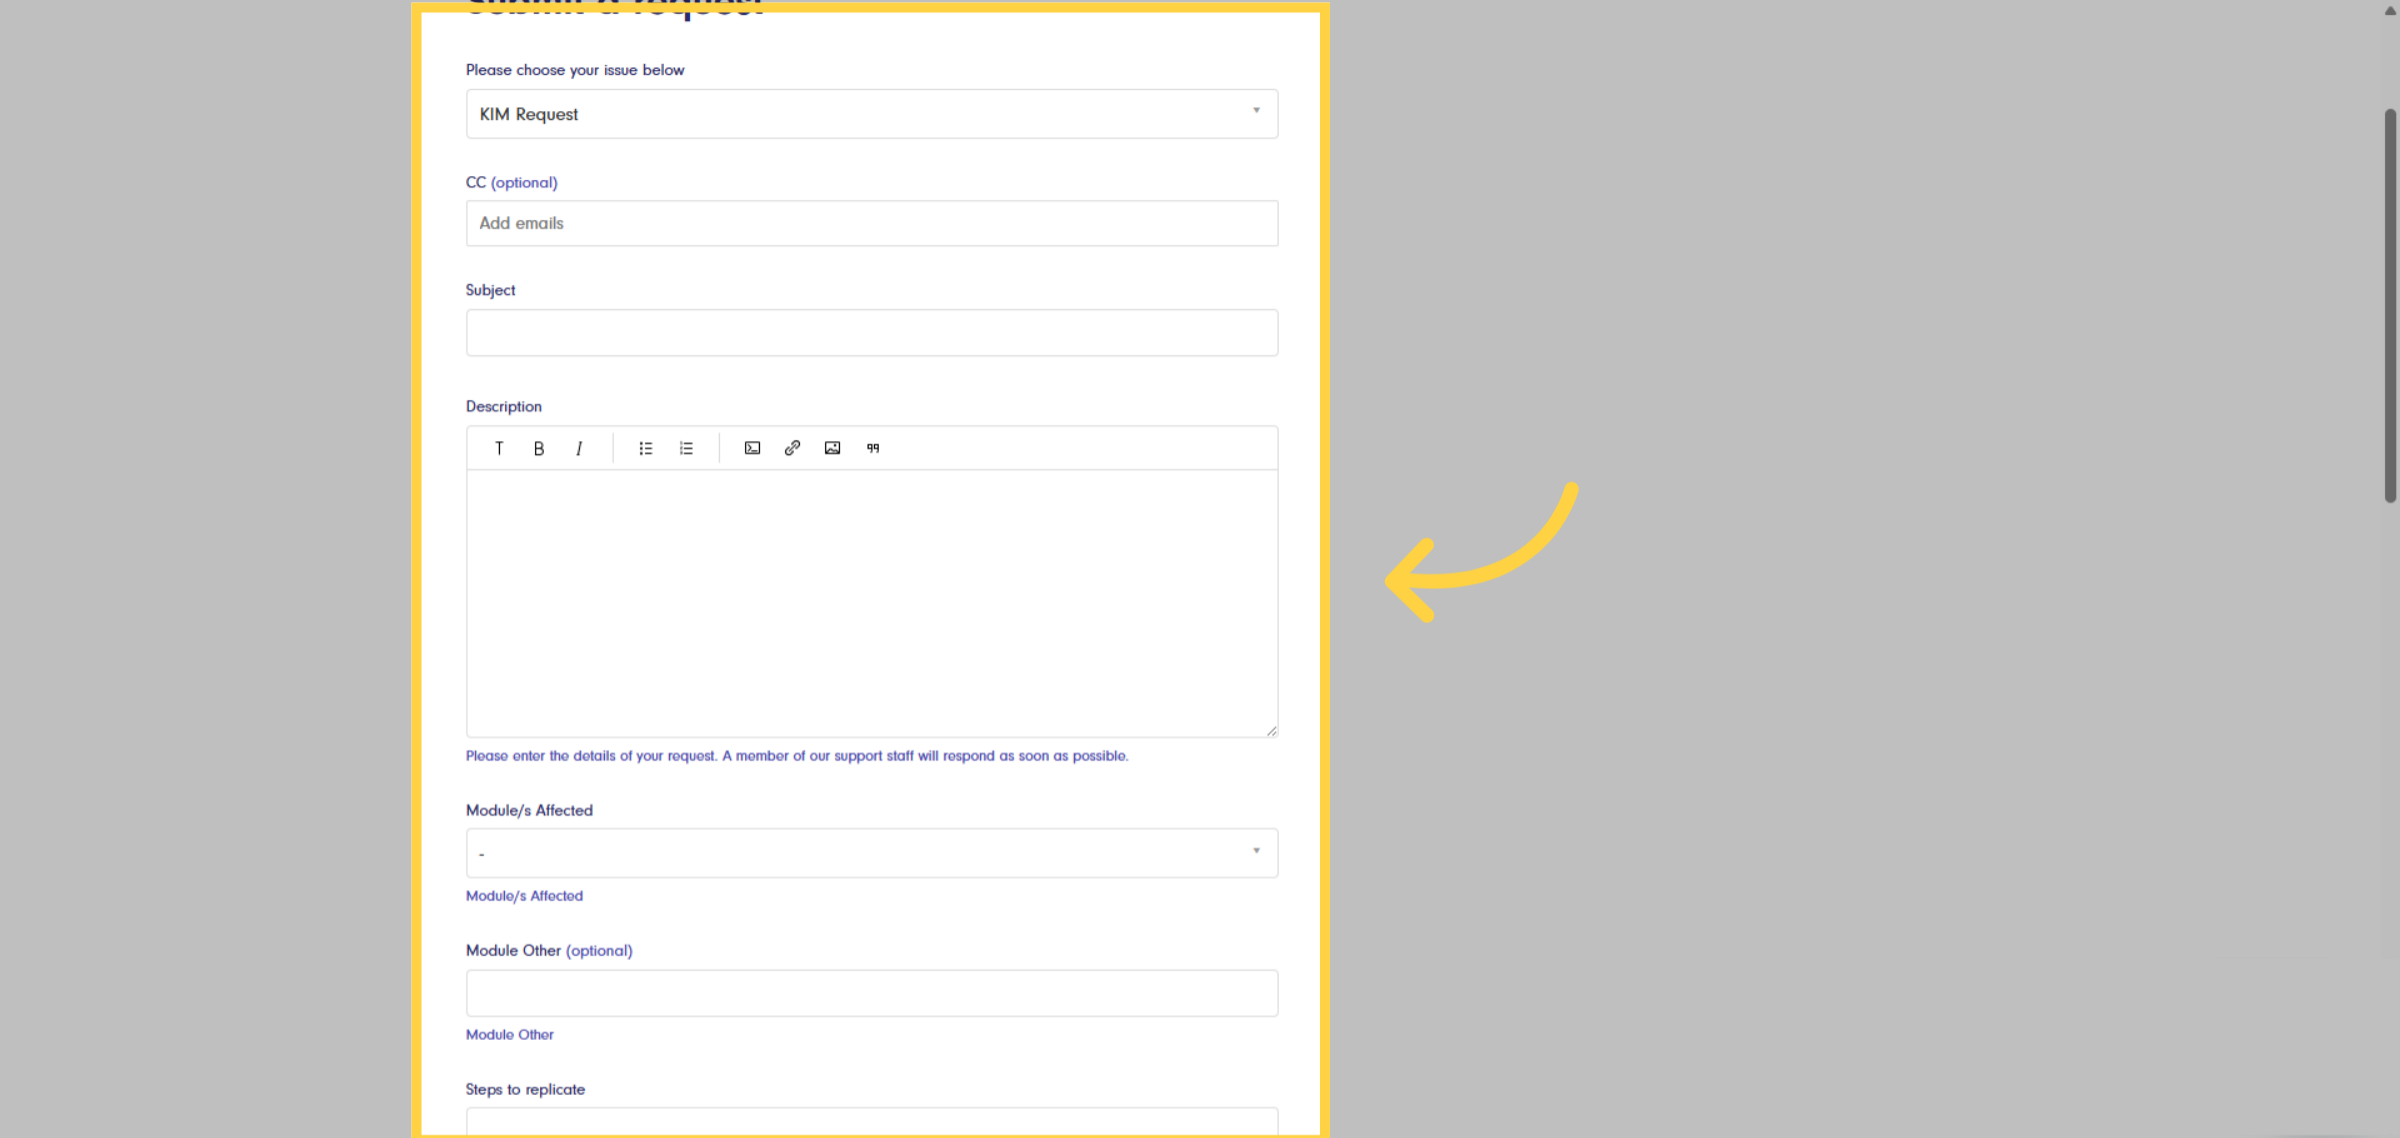Viewport: 2400px width, 1138px height.
Task: Click the scrollbar up arrow
Action: coord(2390,10)
